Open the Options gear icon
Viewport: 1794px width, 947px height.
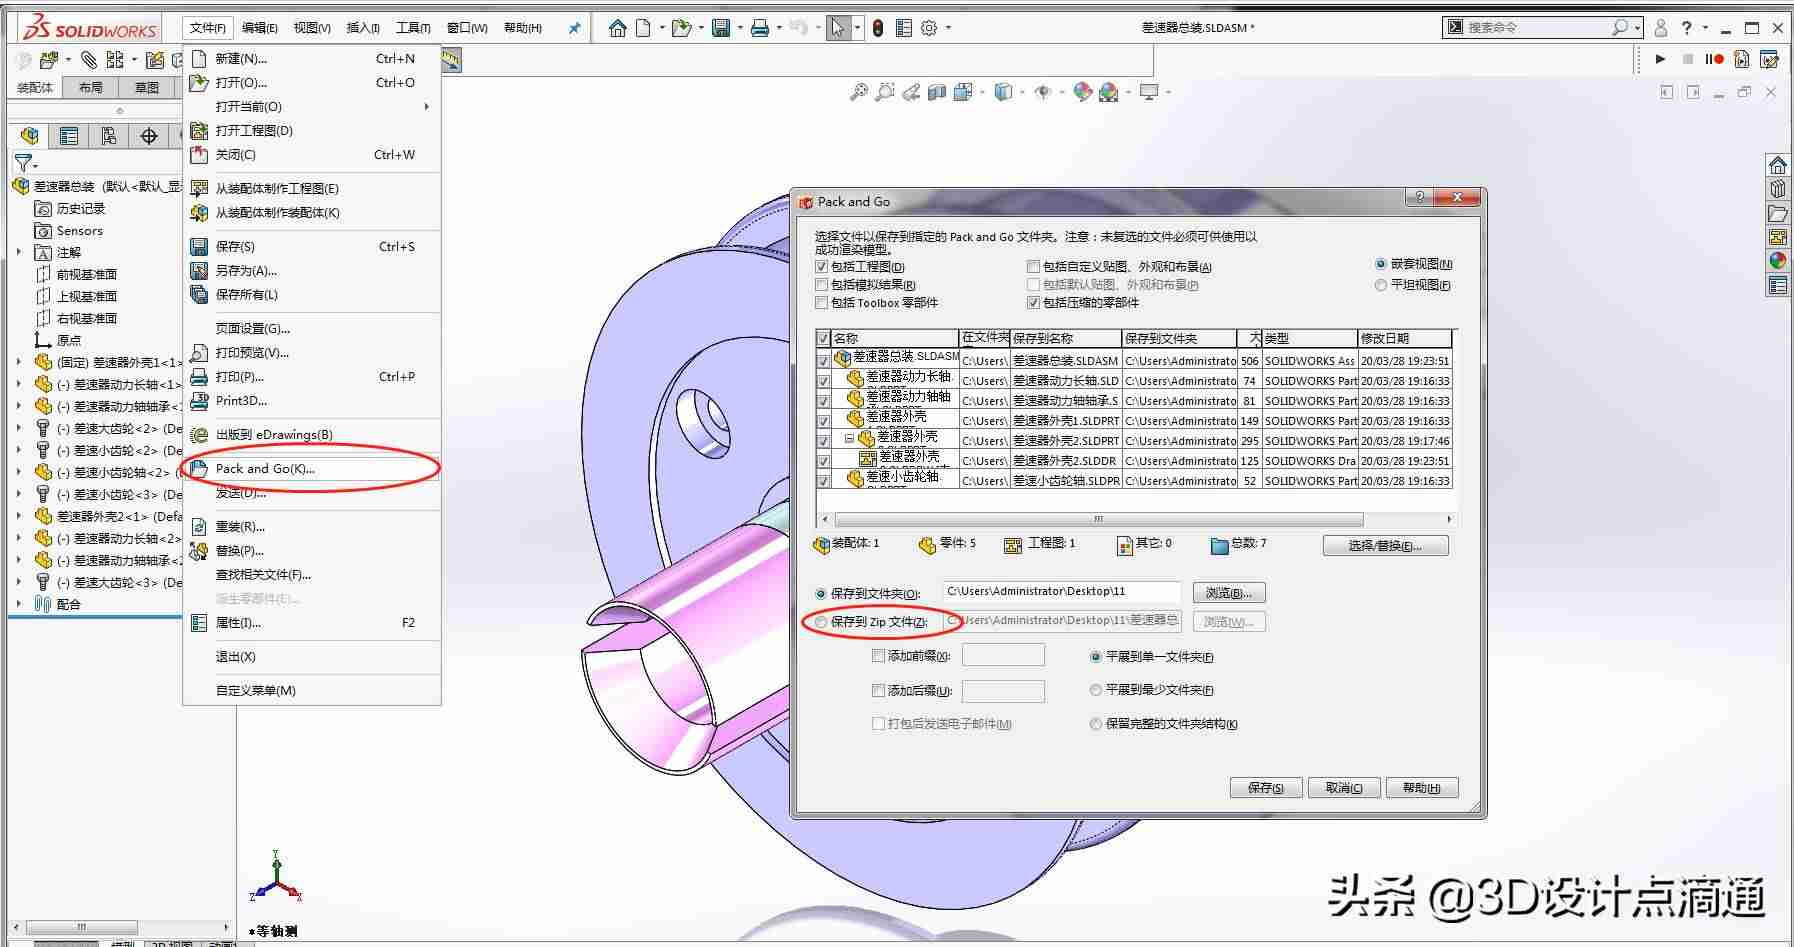930,28
